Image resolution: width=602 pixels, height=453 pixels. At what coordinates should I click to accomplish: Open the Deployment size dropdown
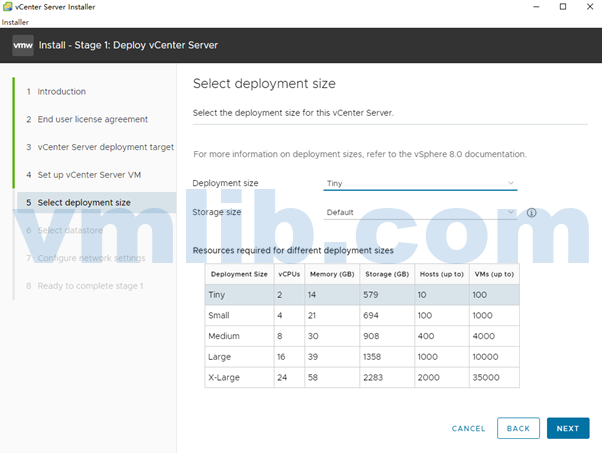(420, 183)
